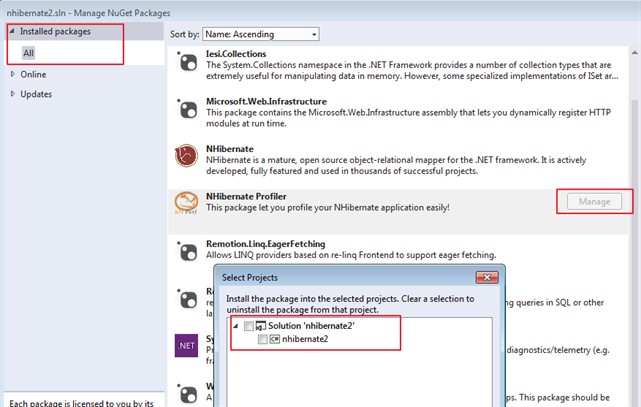641x407 pixels.
Task: Click the NHibernate Profiler package icon
Action: coord(186,203)
